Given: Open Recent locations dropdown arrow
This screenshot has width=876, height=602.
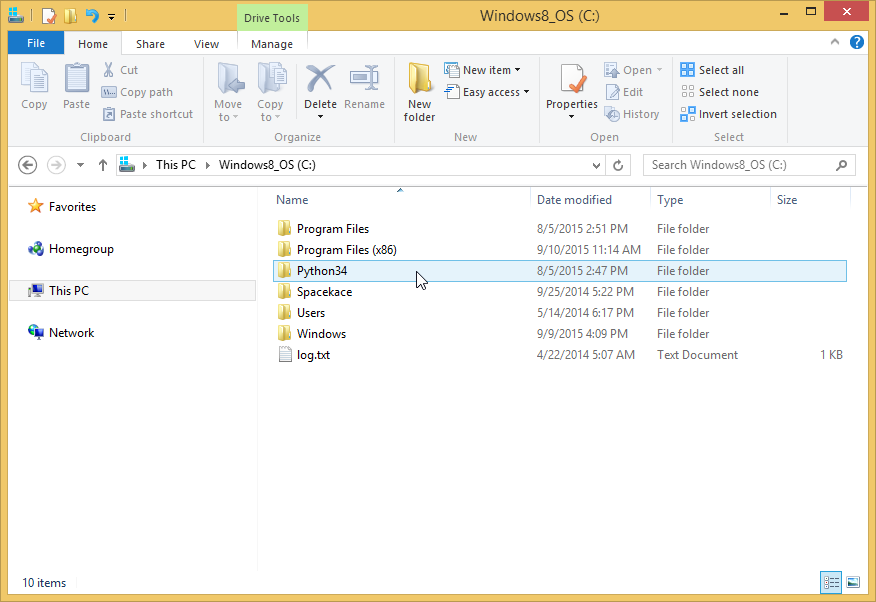Looking at the screenshot, I should pos(80,165).
